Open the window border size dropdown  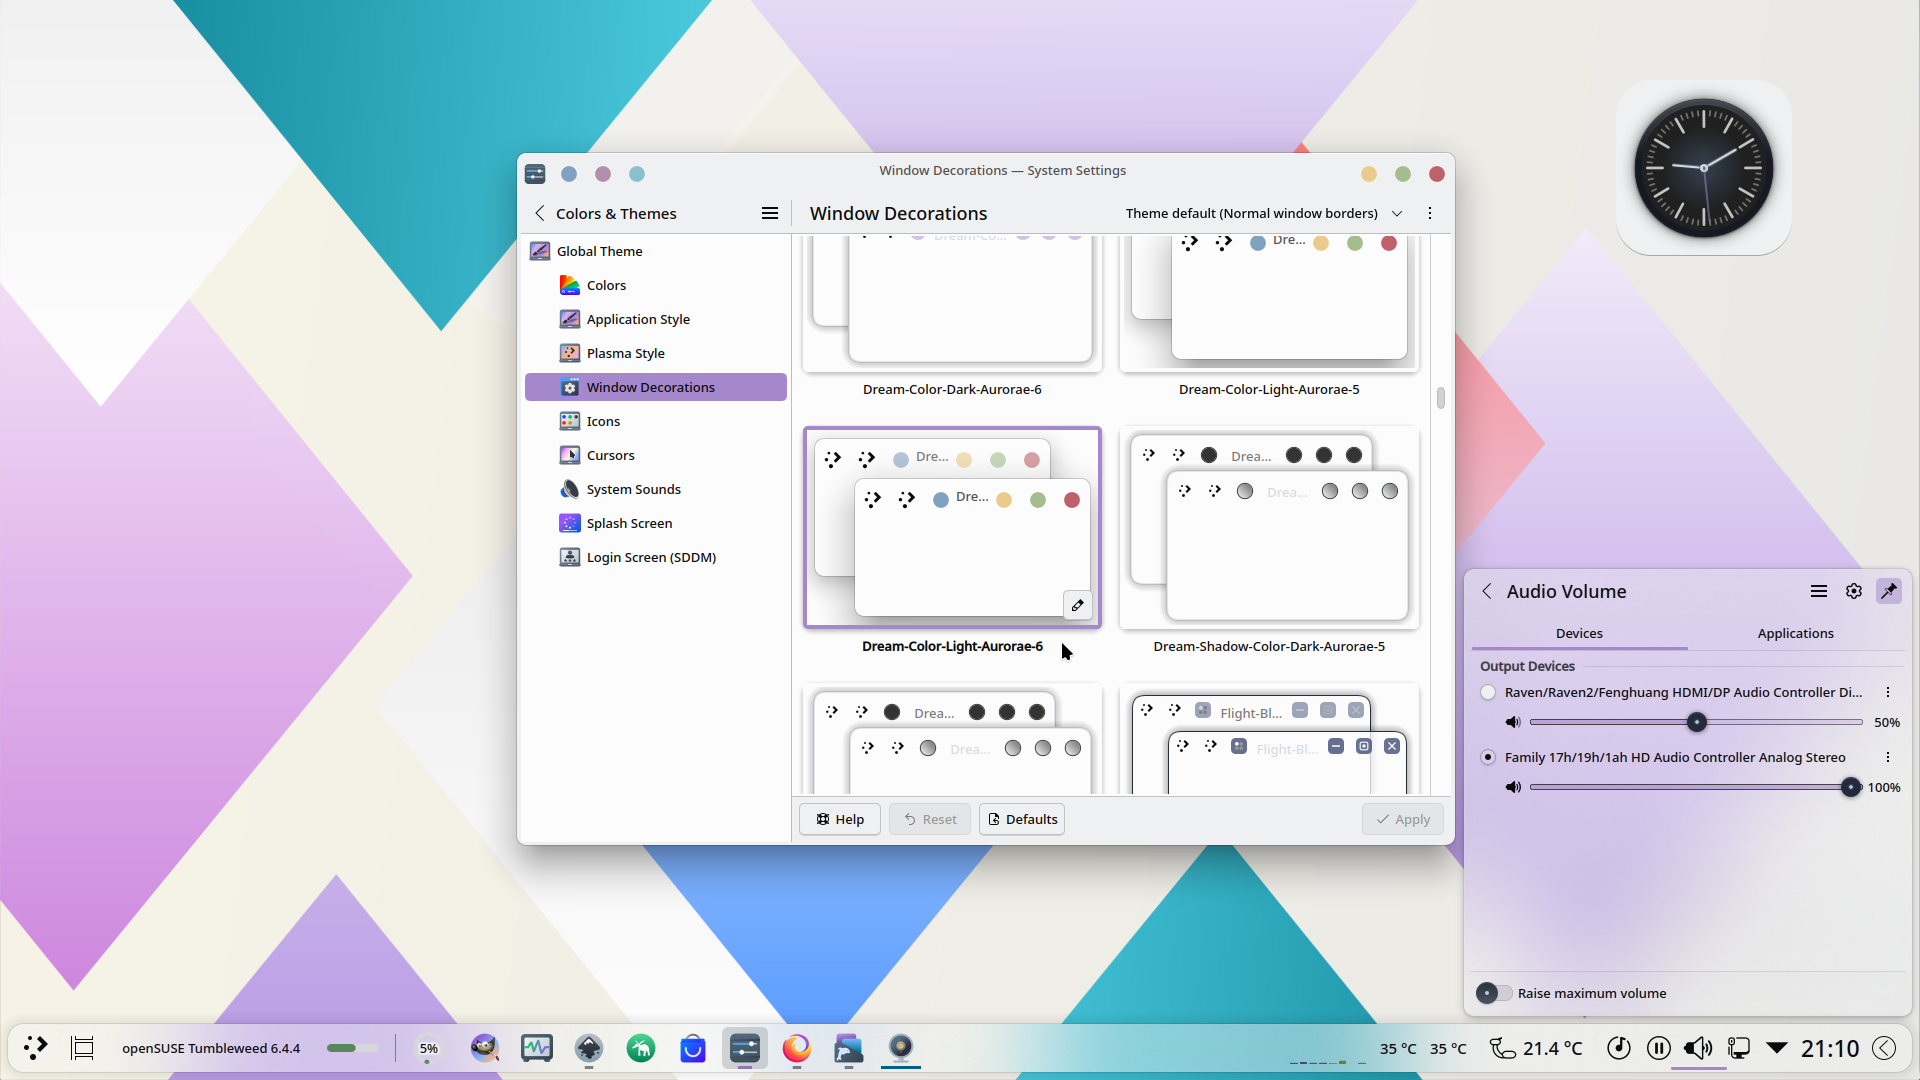click(1264, 213)
